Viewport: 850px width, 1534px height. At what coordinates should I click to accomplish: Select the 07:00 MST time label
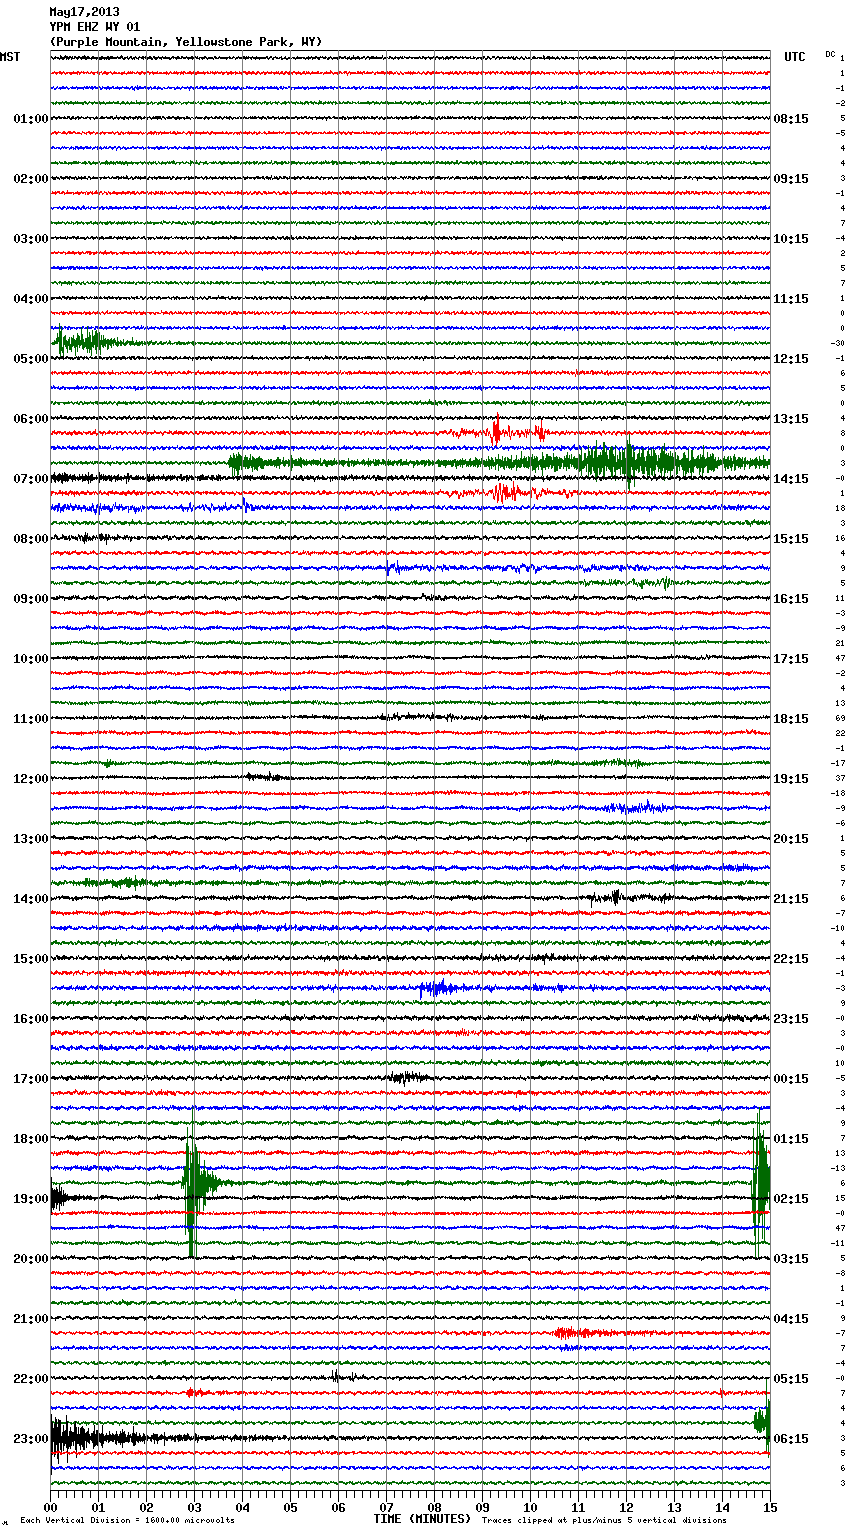pos(31,479)
